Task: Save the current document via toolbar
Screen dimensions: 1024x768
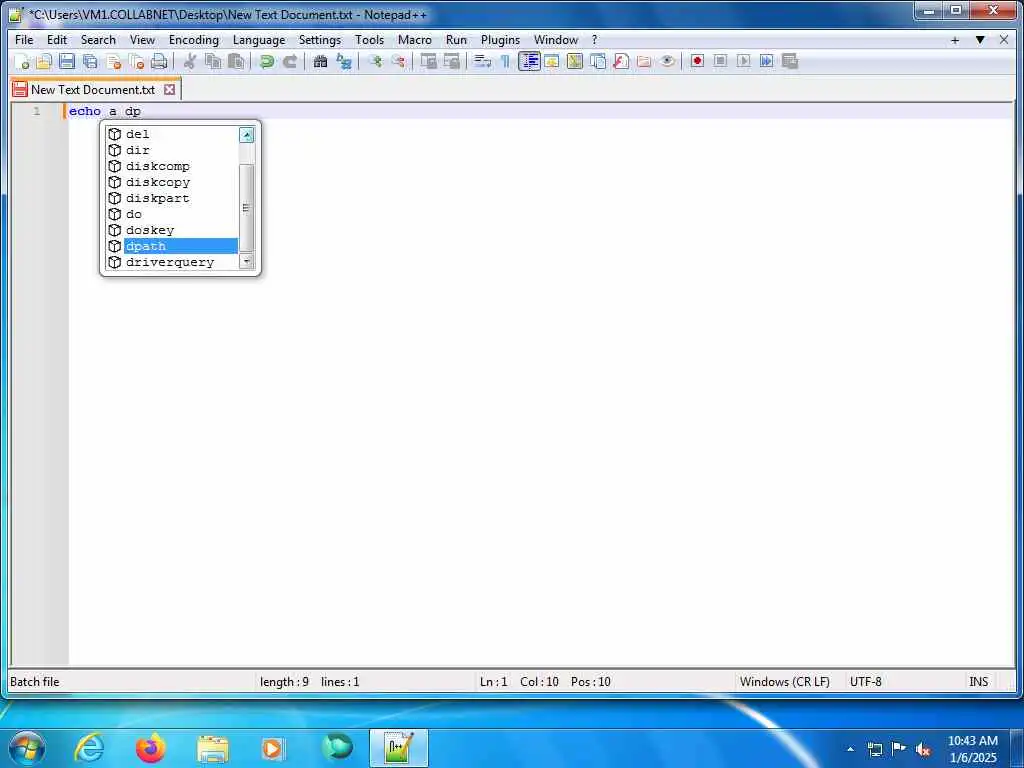Action: 67,61
